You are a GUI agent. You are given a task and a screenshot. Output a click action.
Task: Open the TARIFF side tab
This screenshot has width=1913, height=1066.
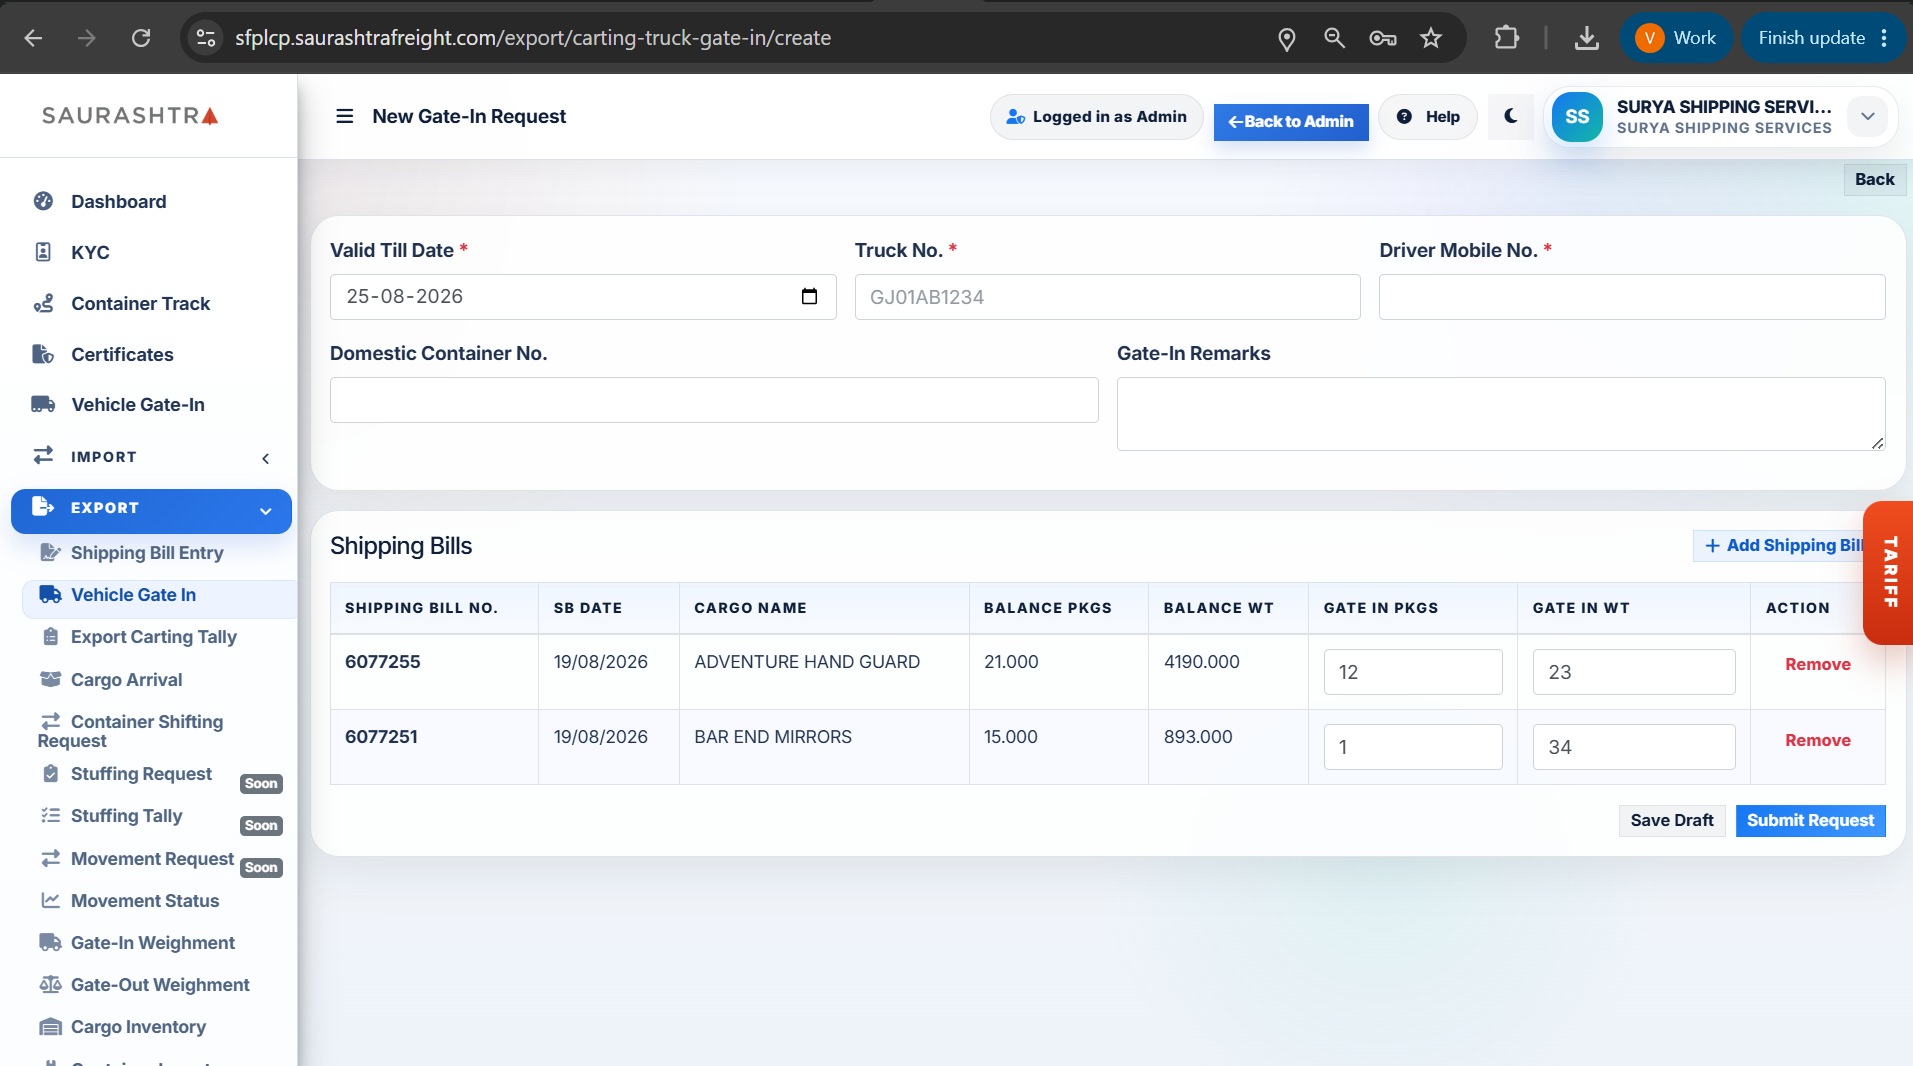pos(1889,572)
